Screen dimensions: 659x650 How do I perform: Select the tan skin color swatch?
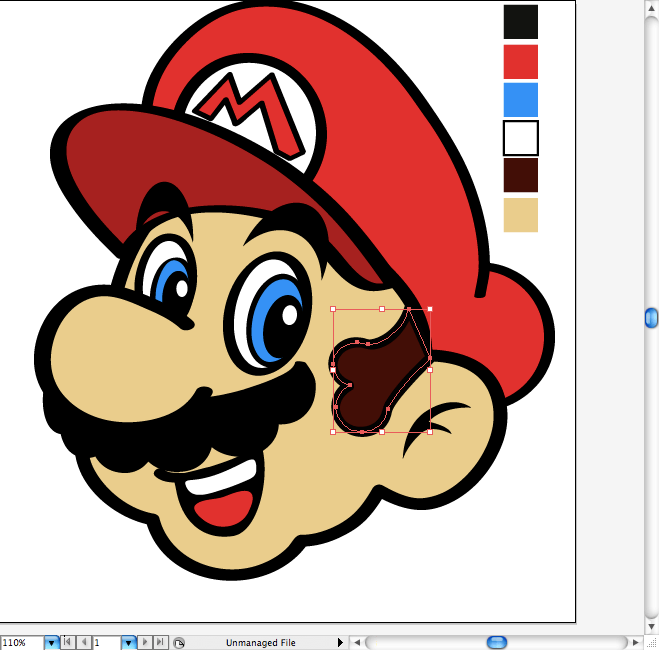[521, 215]
